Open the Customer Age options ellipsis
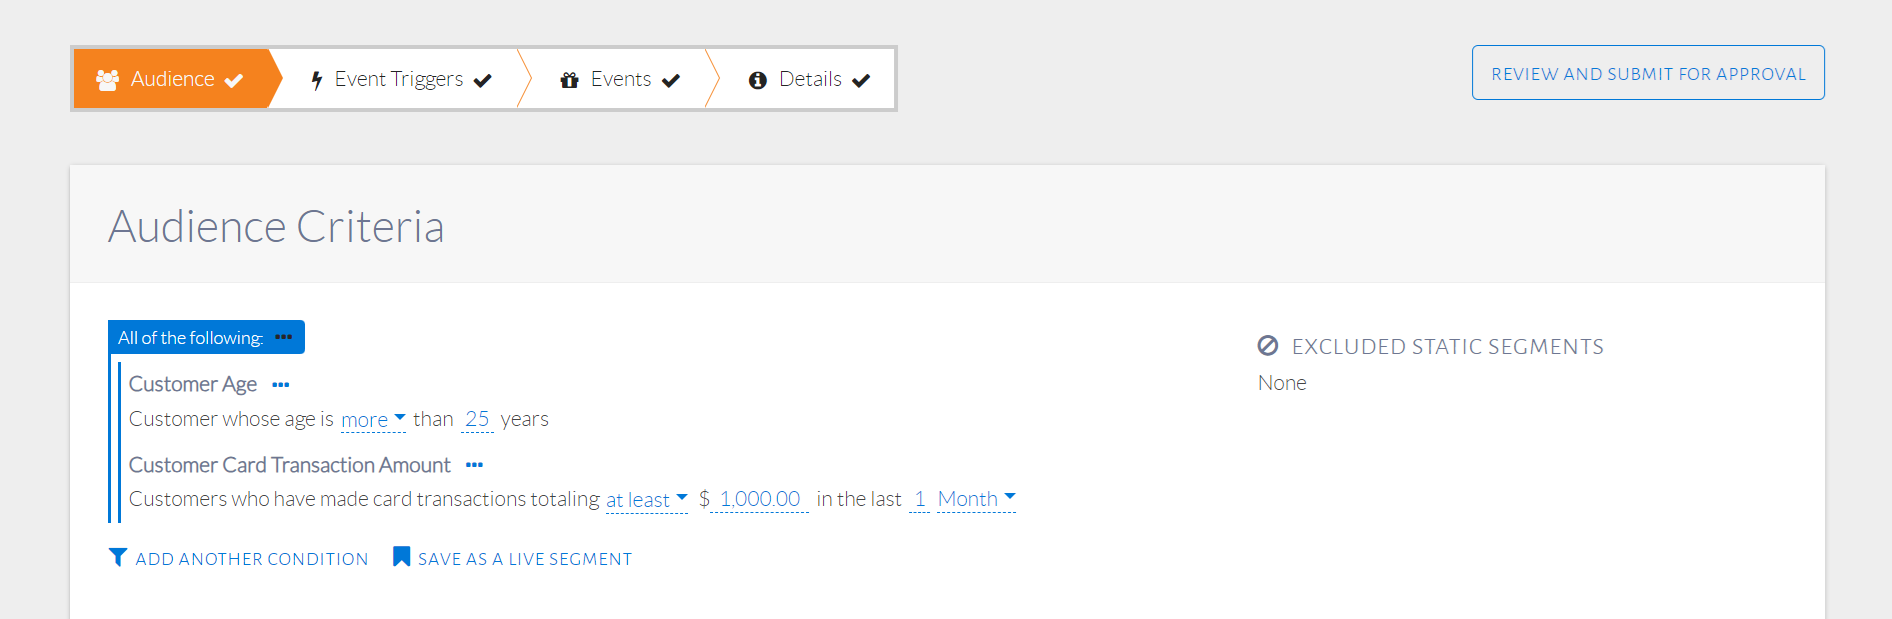The width and height of the screenshot is (1892, 619). click(x=281, y=385)
